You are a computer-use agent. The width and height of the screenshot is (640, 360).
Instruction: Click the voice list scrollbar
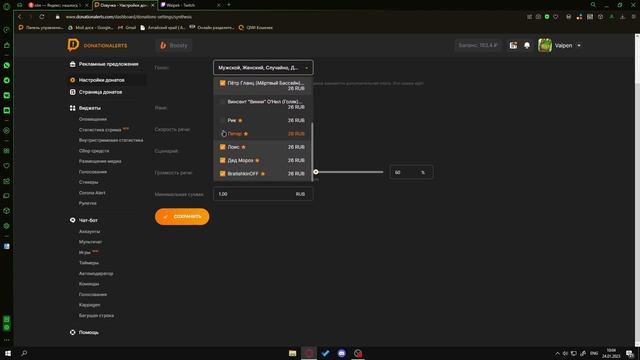pos(312,151)
